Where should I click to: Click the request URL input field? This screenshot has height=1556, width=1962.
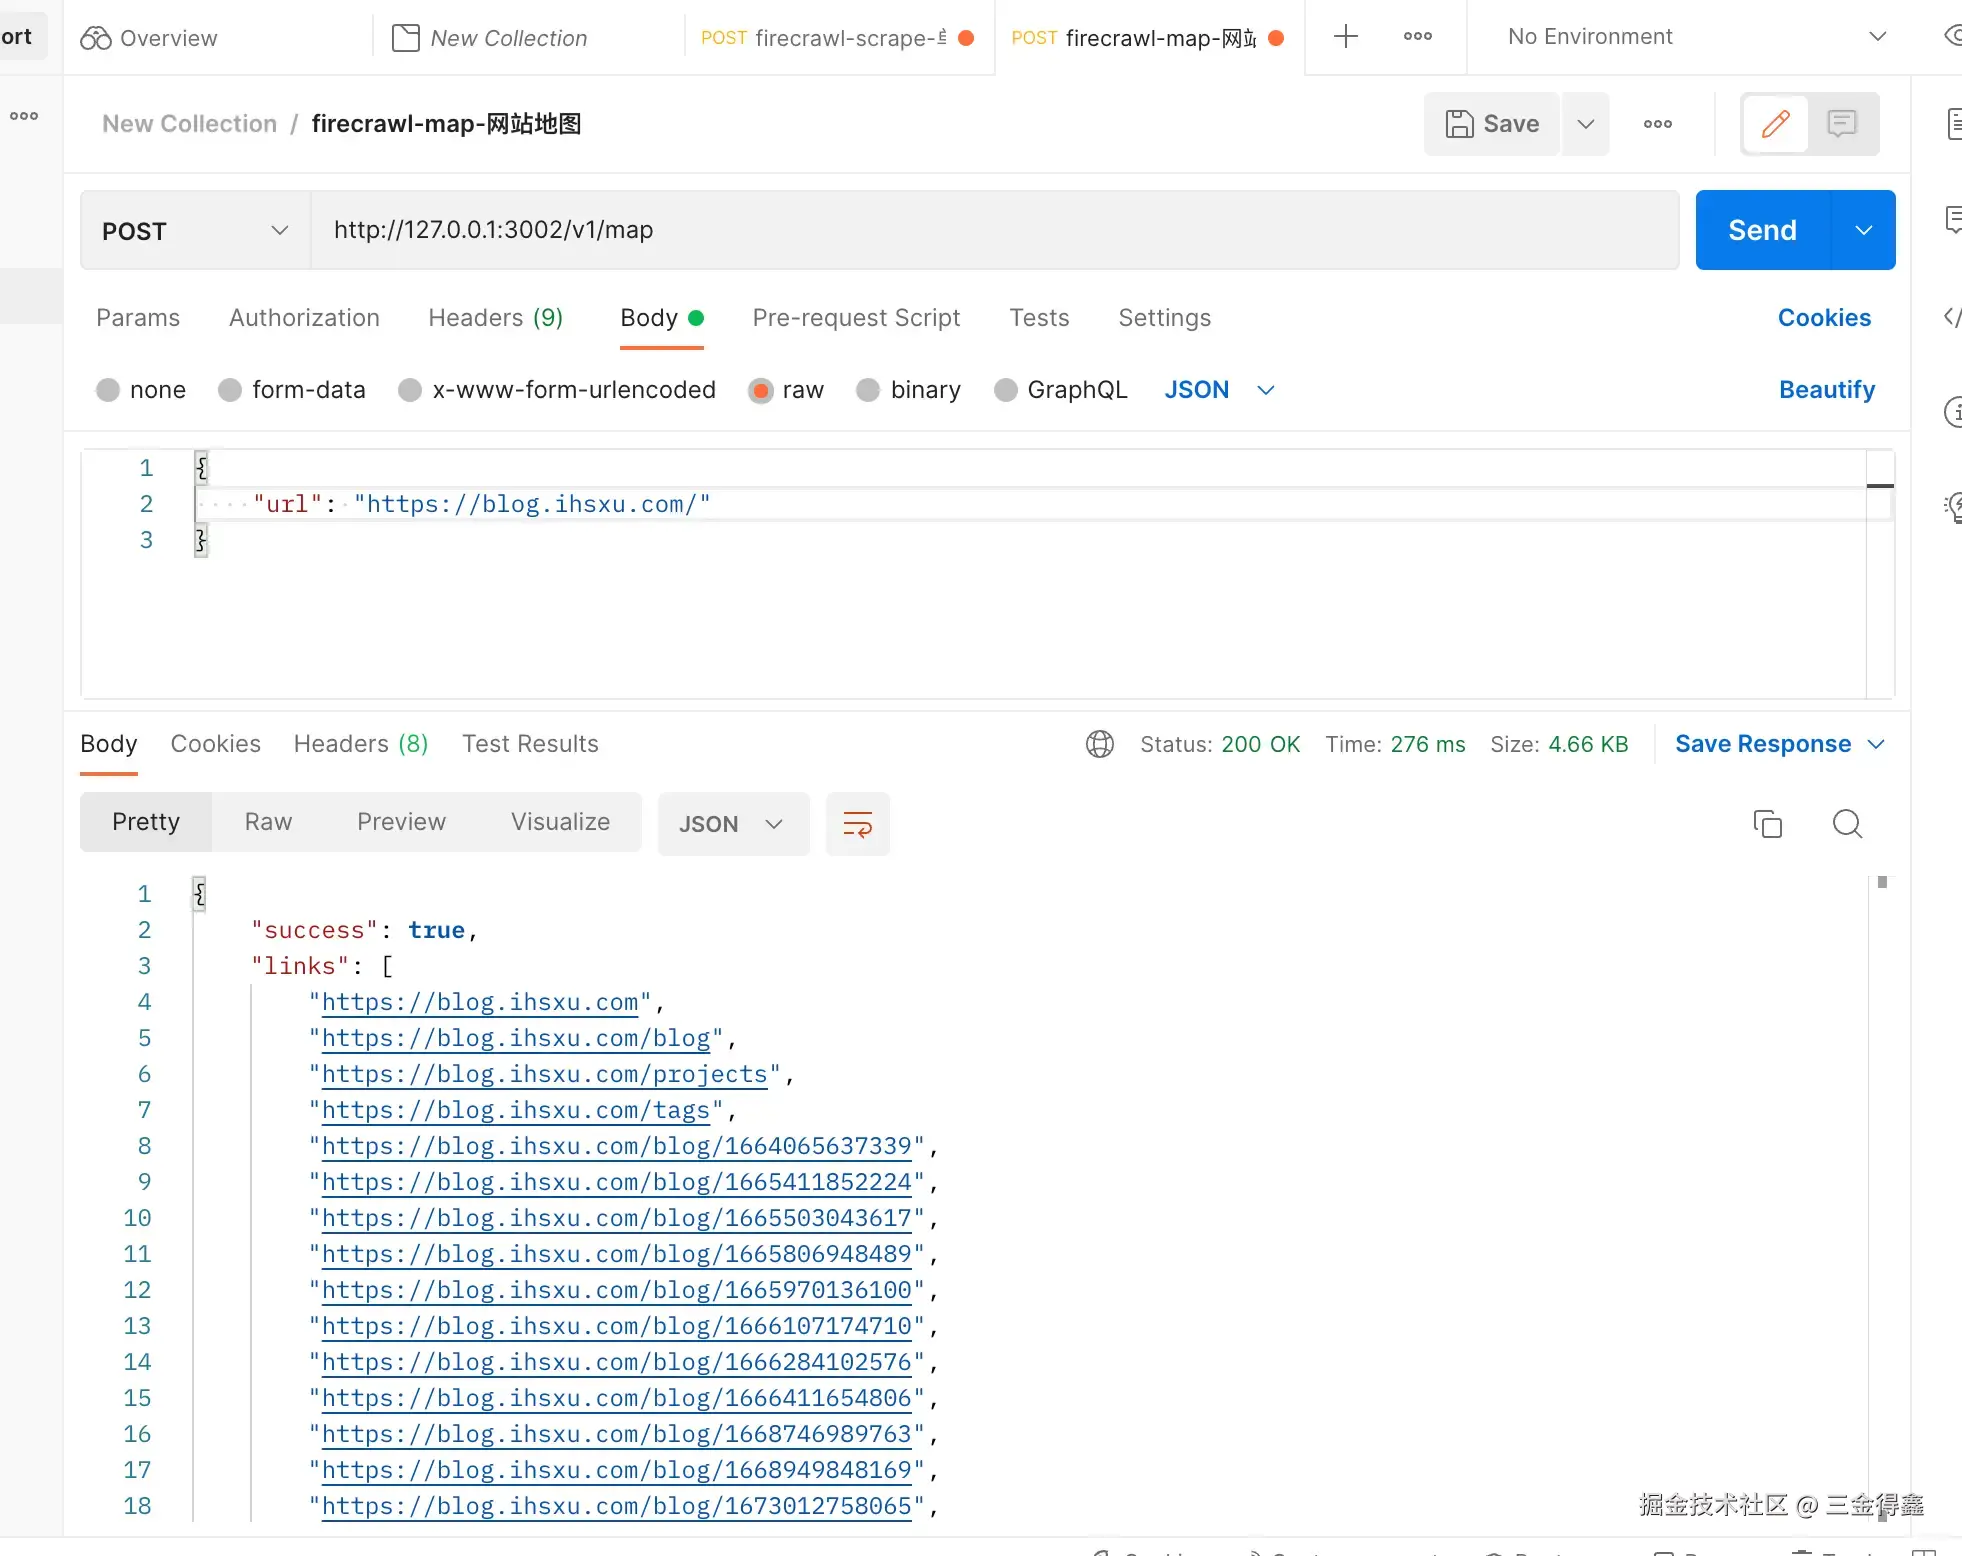tap(994, 230)
